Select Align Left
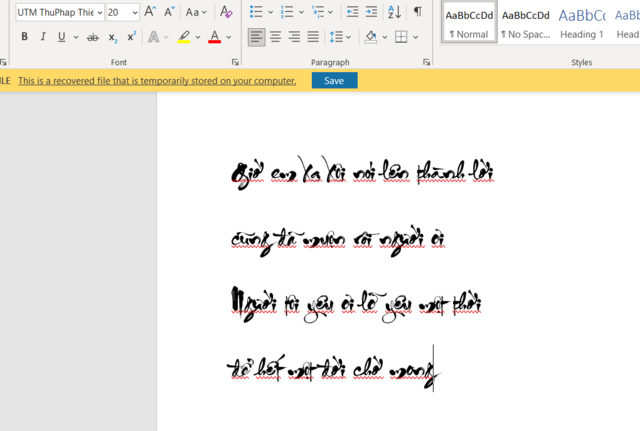The height and width of the screenshot is (431, 640). pos(257,37)
